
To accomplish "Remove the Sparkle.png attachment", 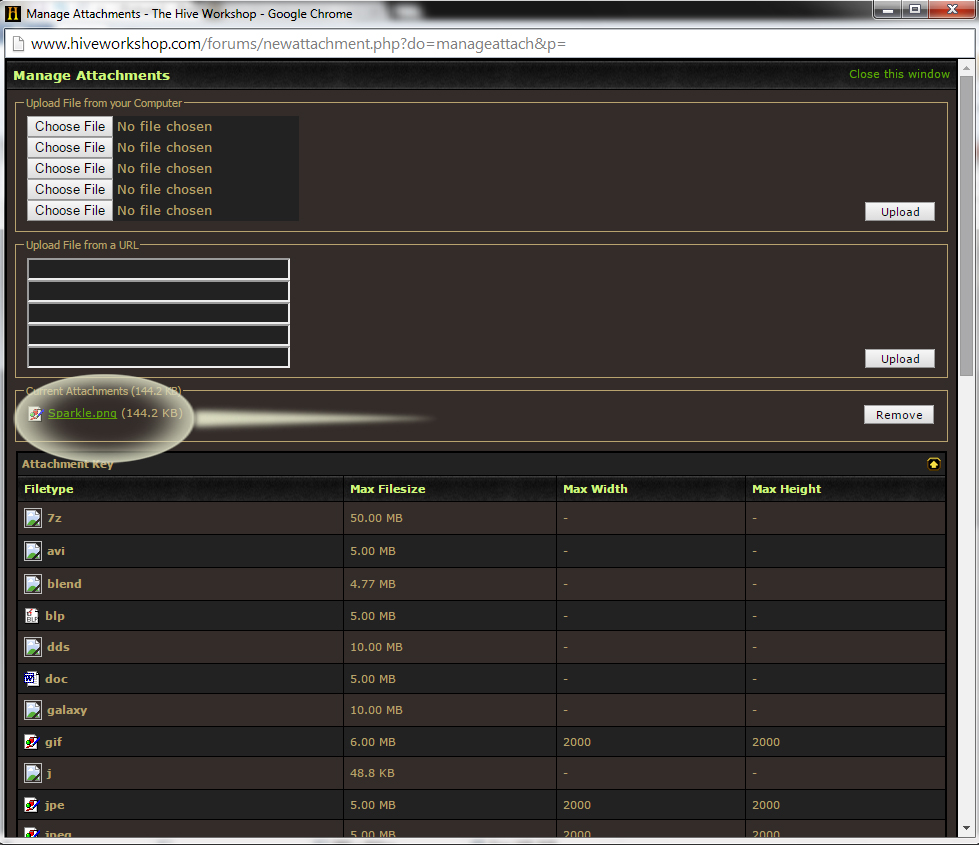I will pos(899,415).
